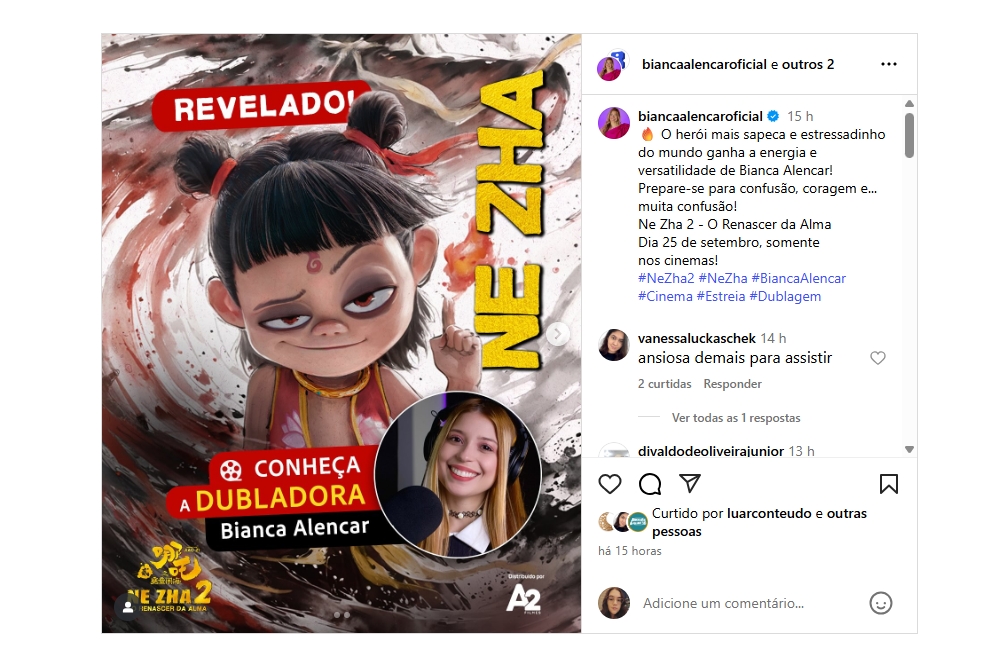Open 'e outros 2' collaborators list
Screen dimensions: 992x664
802,65
